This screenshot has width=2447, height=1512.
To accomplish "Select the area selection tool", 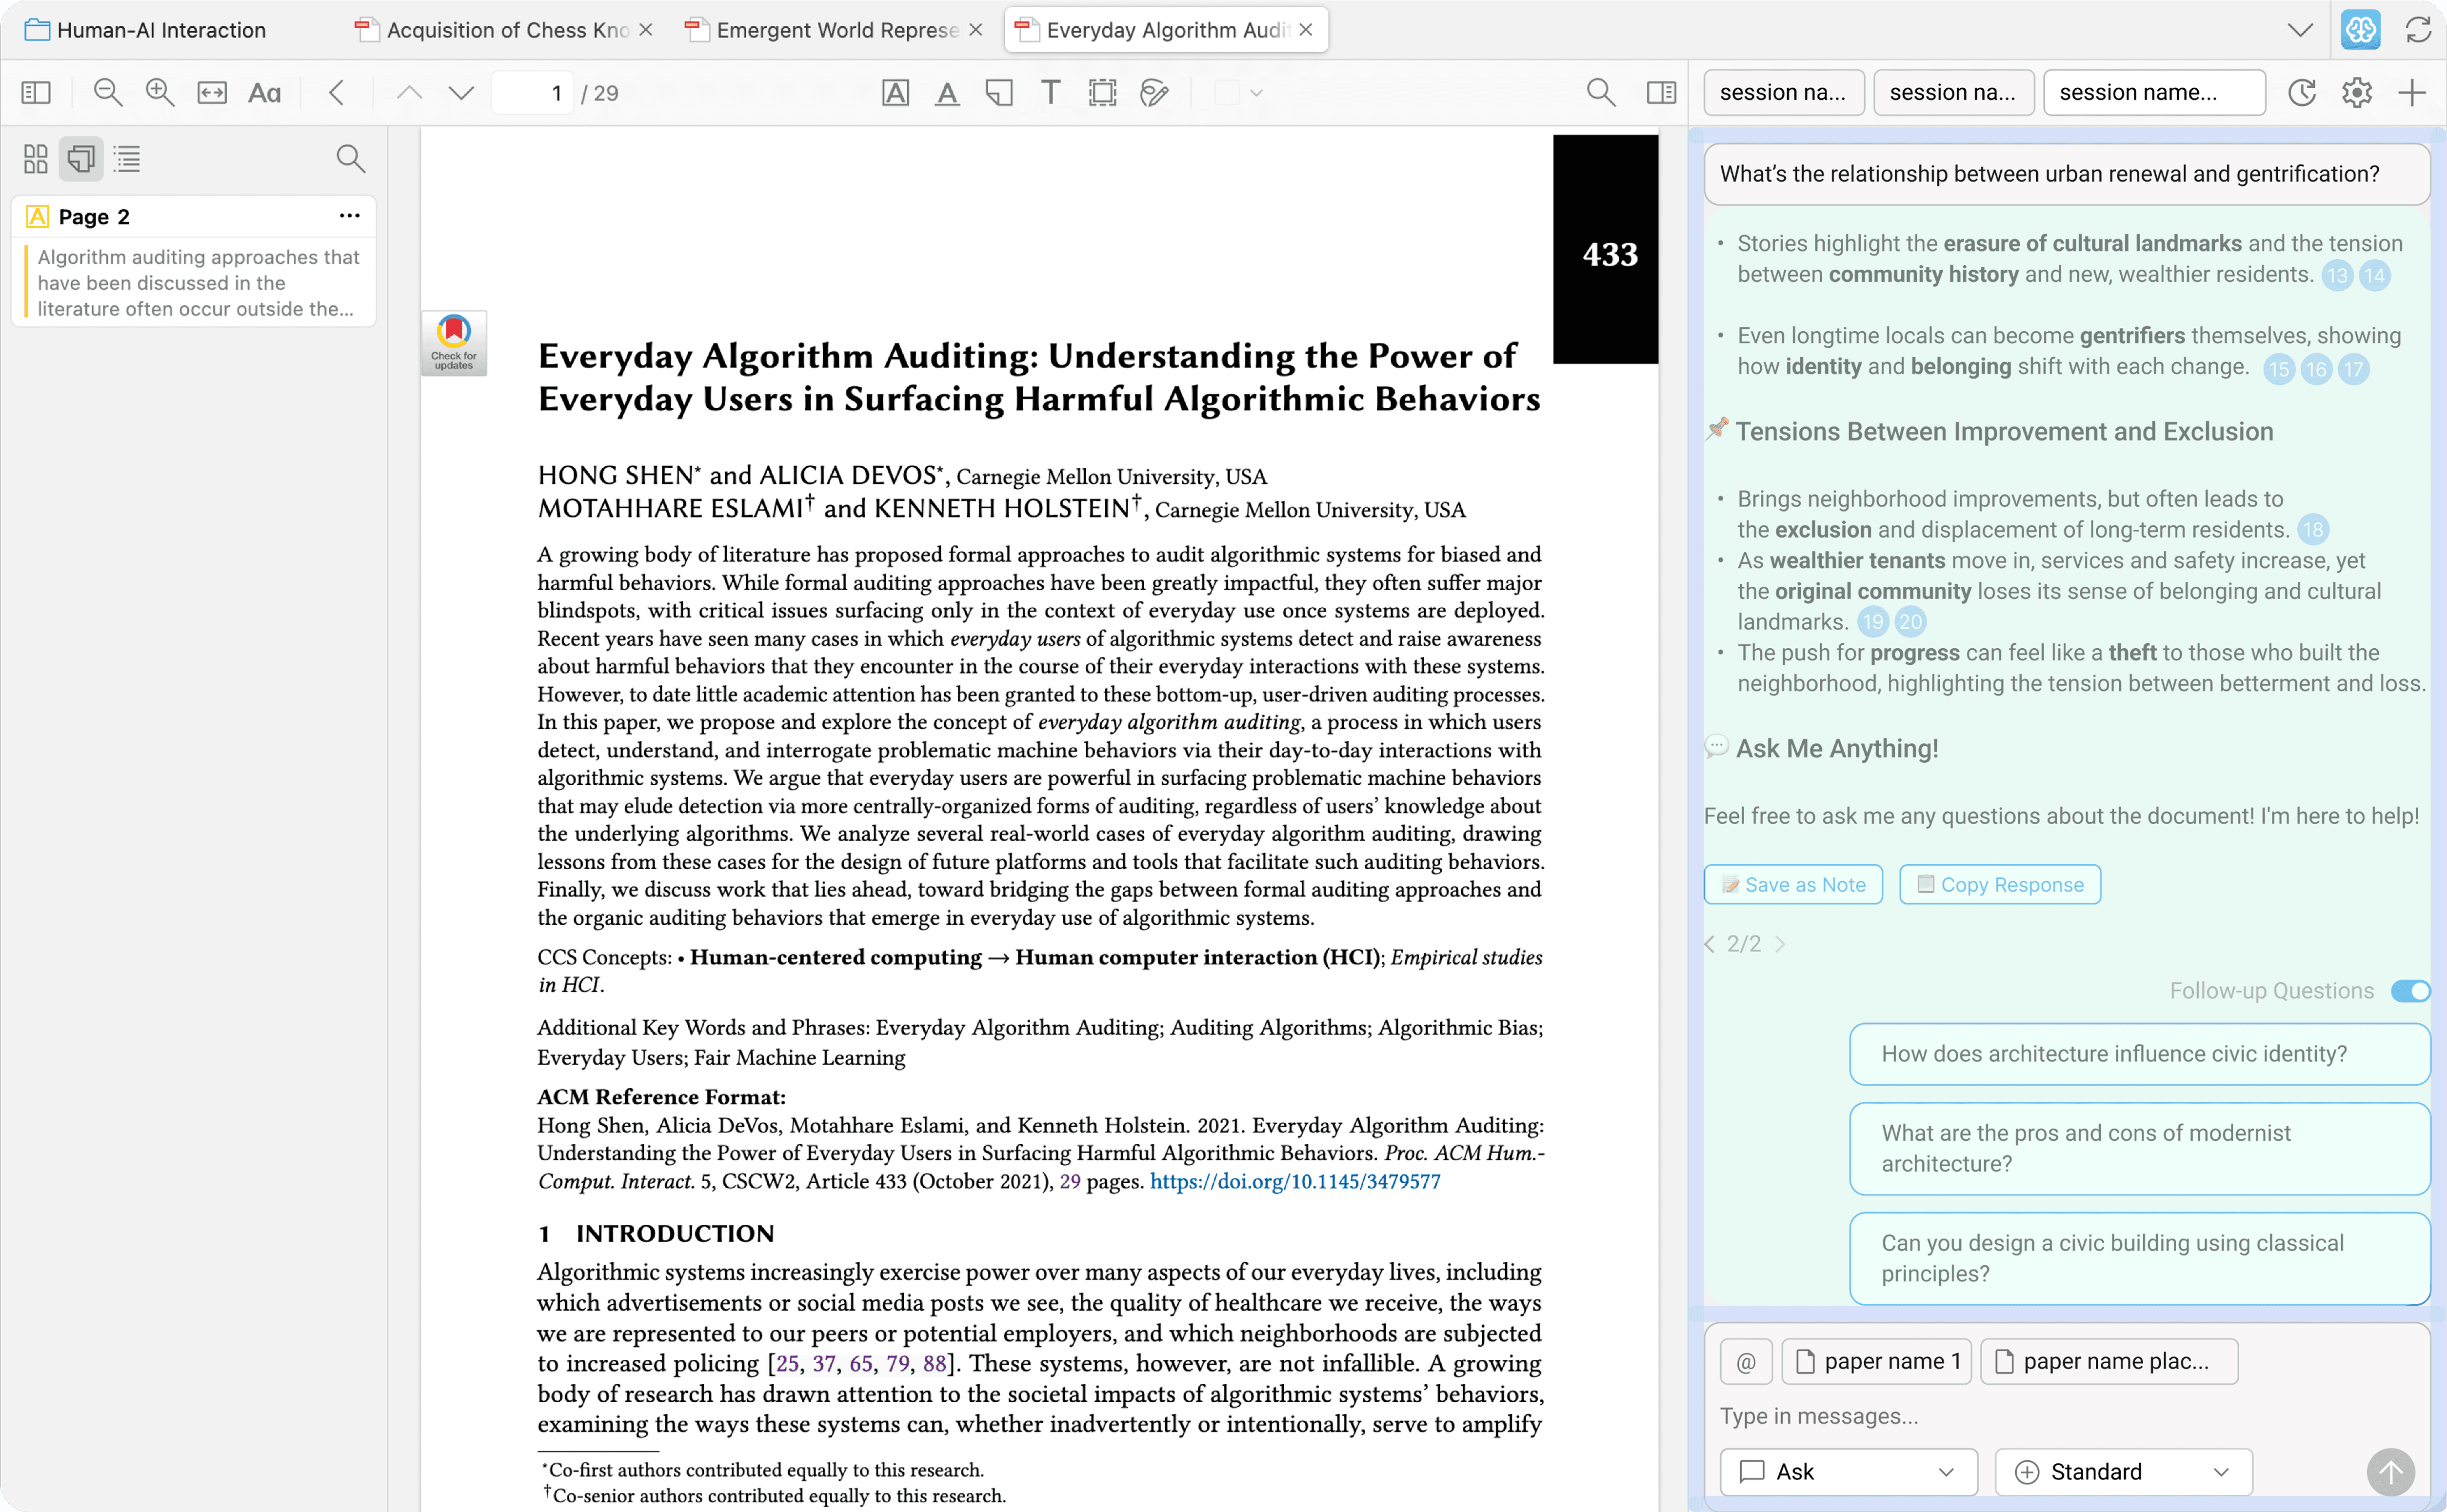I will tap(1102, 93).
